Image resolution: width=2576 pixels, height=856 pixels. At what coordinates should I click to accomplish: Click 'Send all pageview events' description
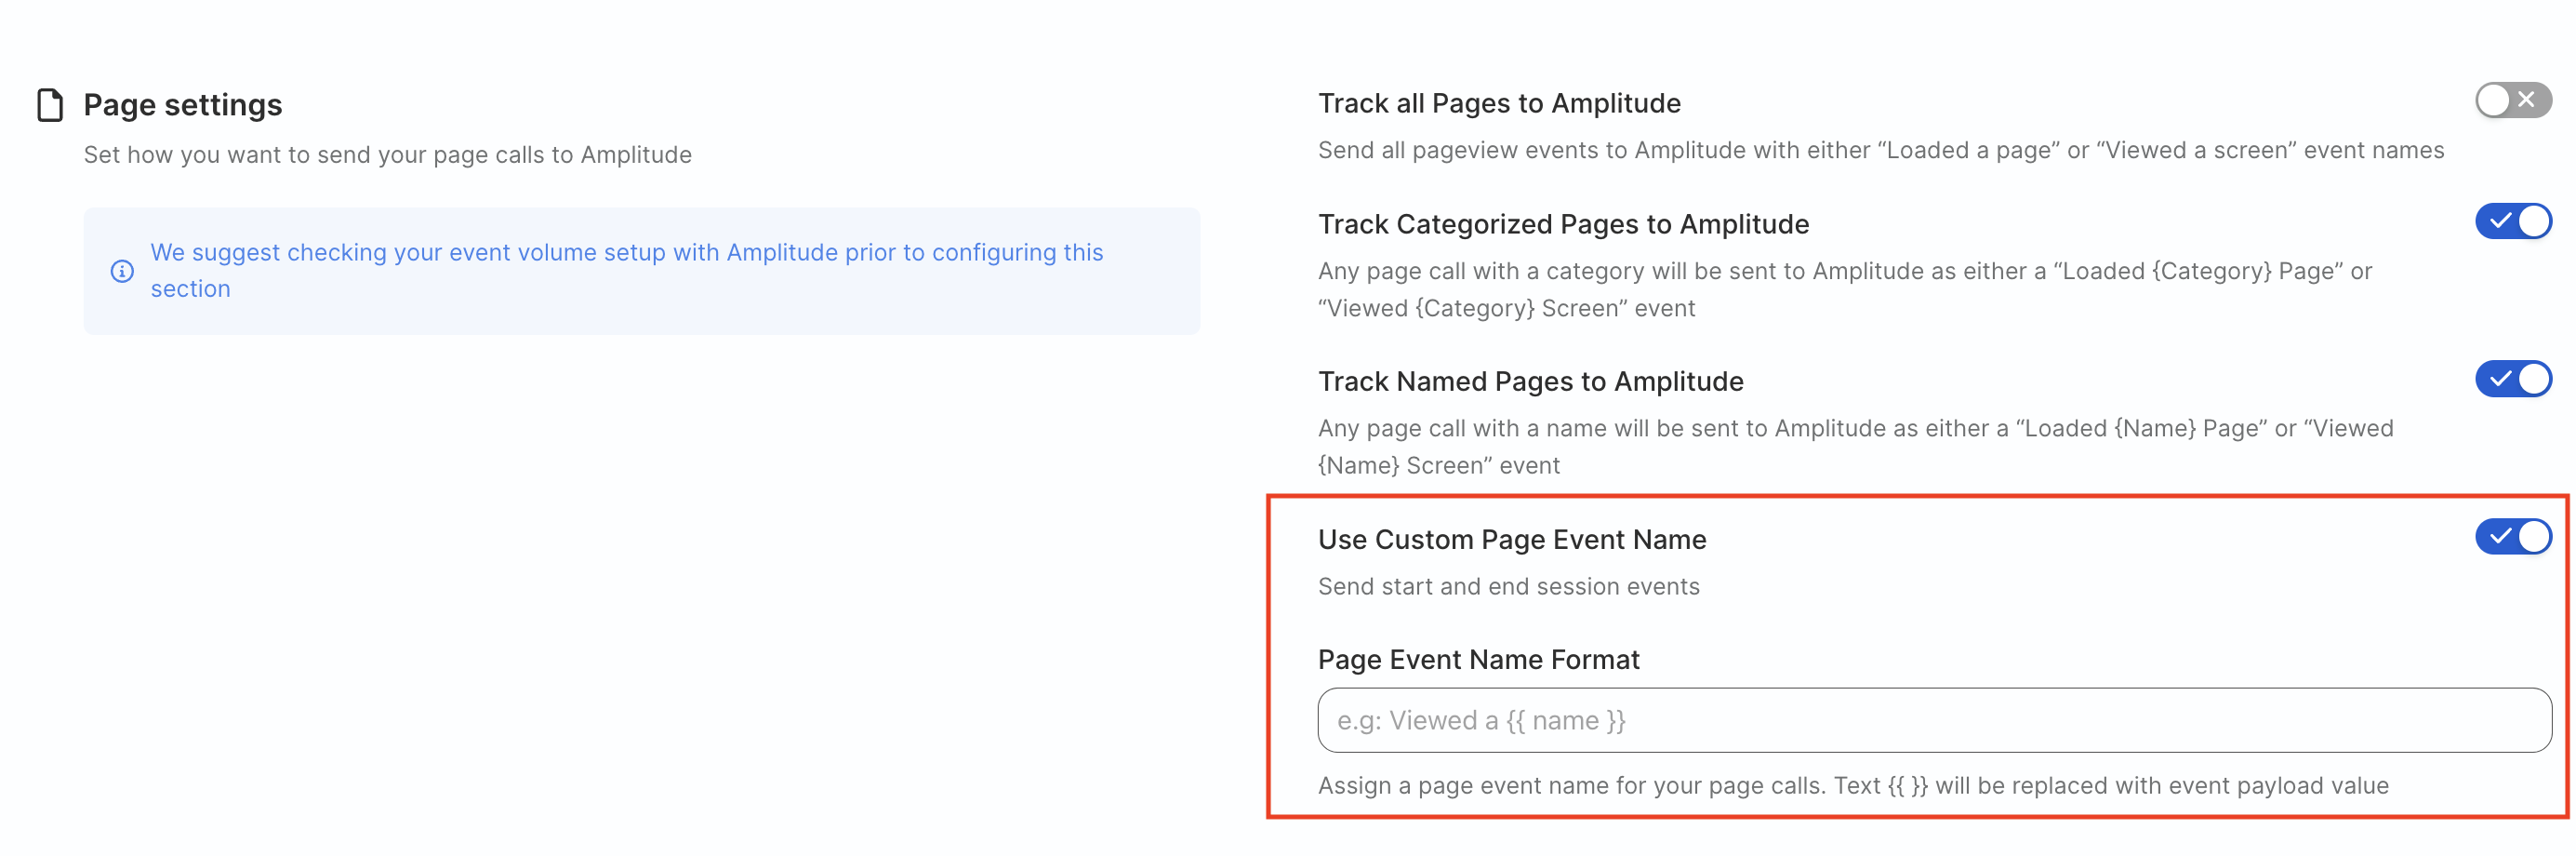click(x=1881, y=150)
